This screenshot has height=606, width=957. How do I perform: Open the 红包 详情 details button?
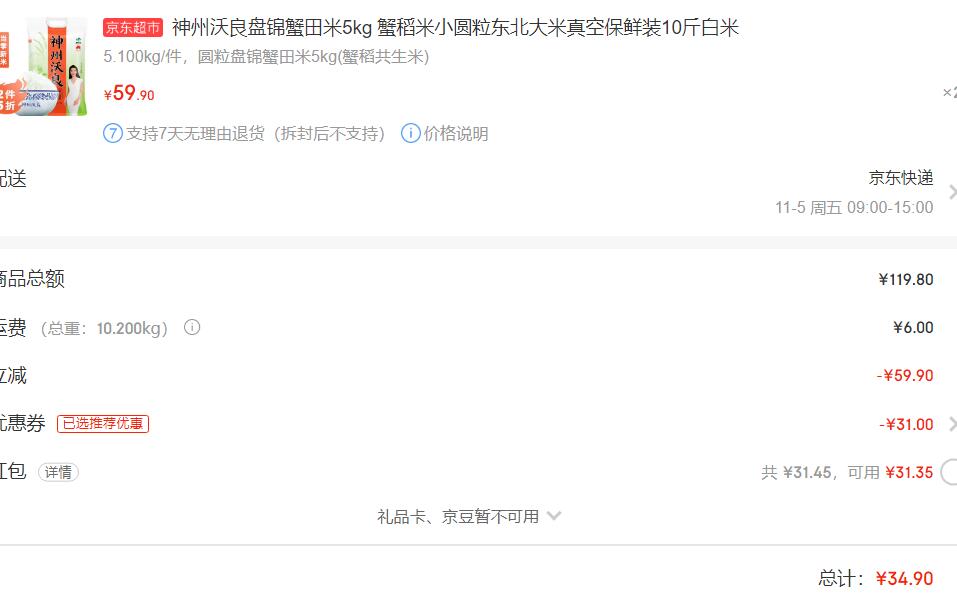click(x=59, y=472)
